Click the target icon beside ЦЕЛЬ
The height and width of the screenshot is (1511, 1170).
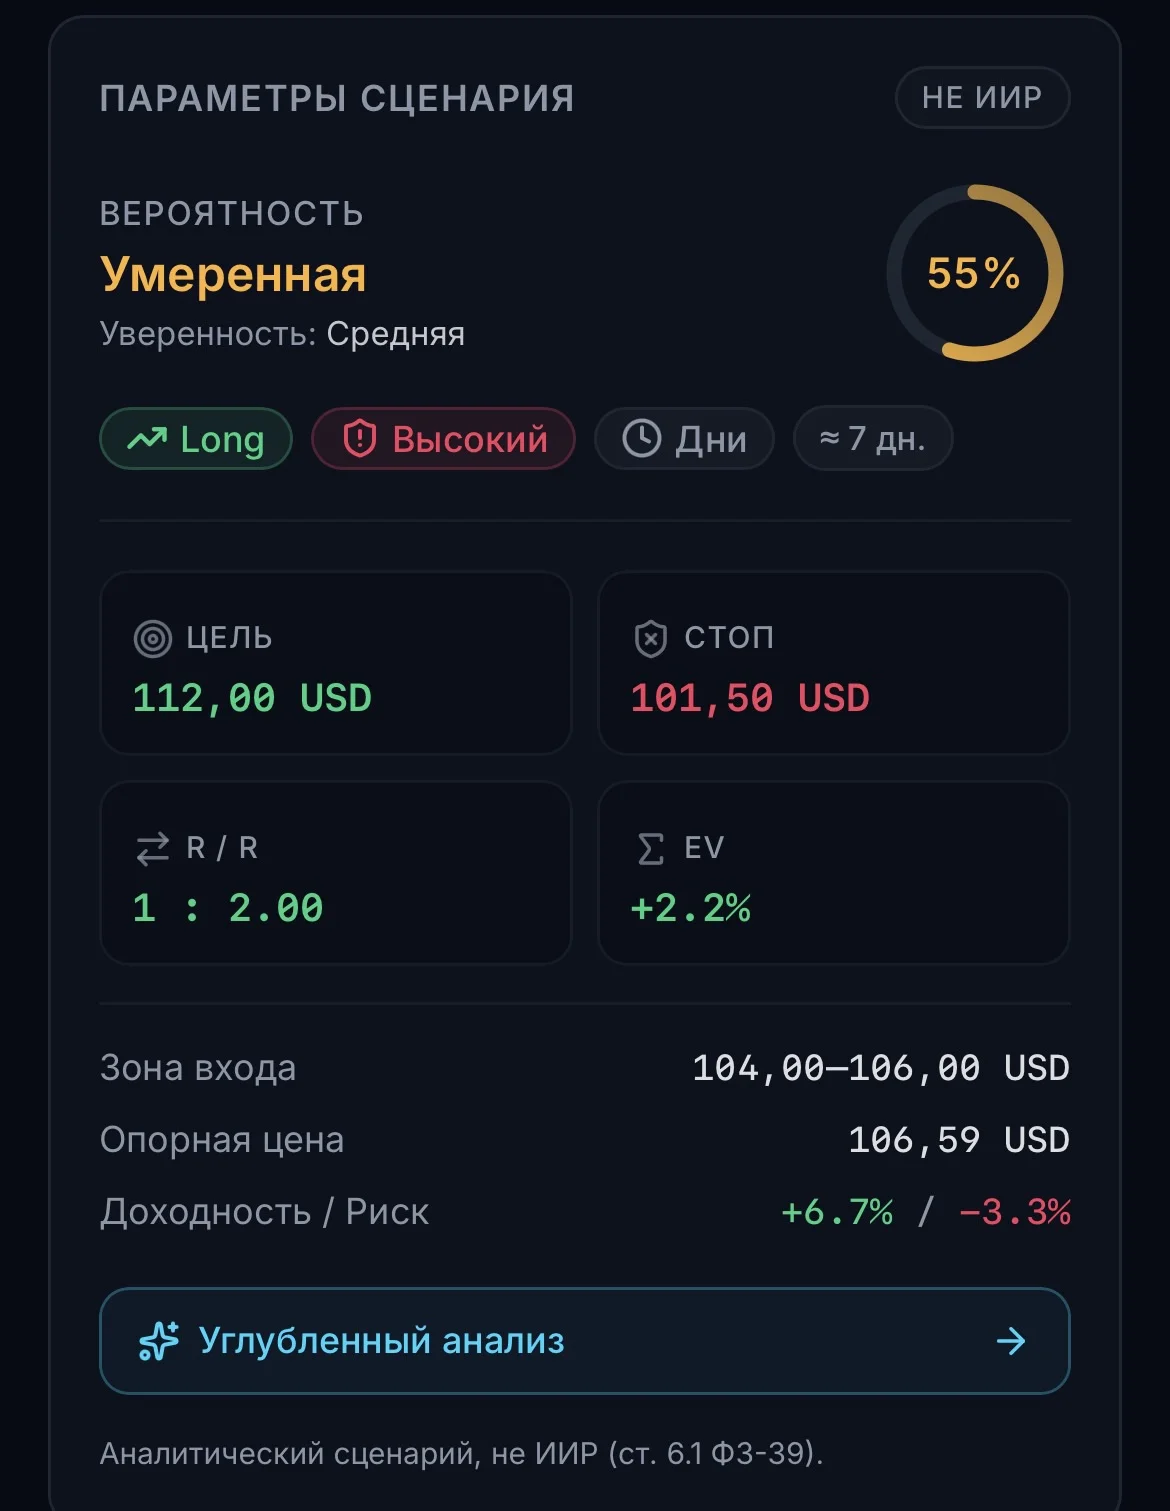pos(153,638)
